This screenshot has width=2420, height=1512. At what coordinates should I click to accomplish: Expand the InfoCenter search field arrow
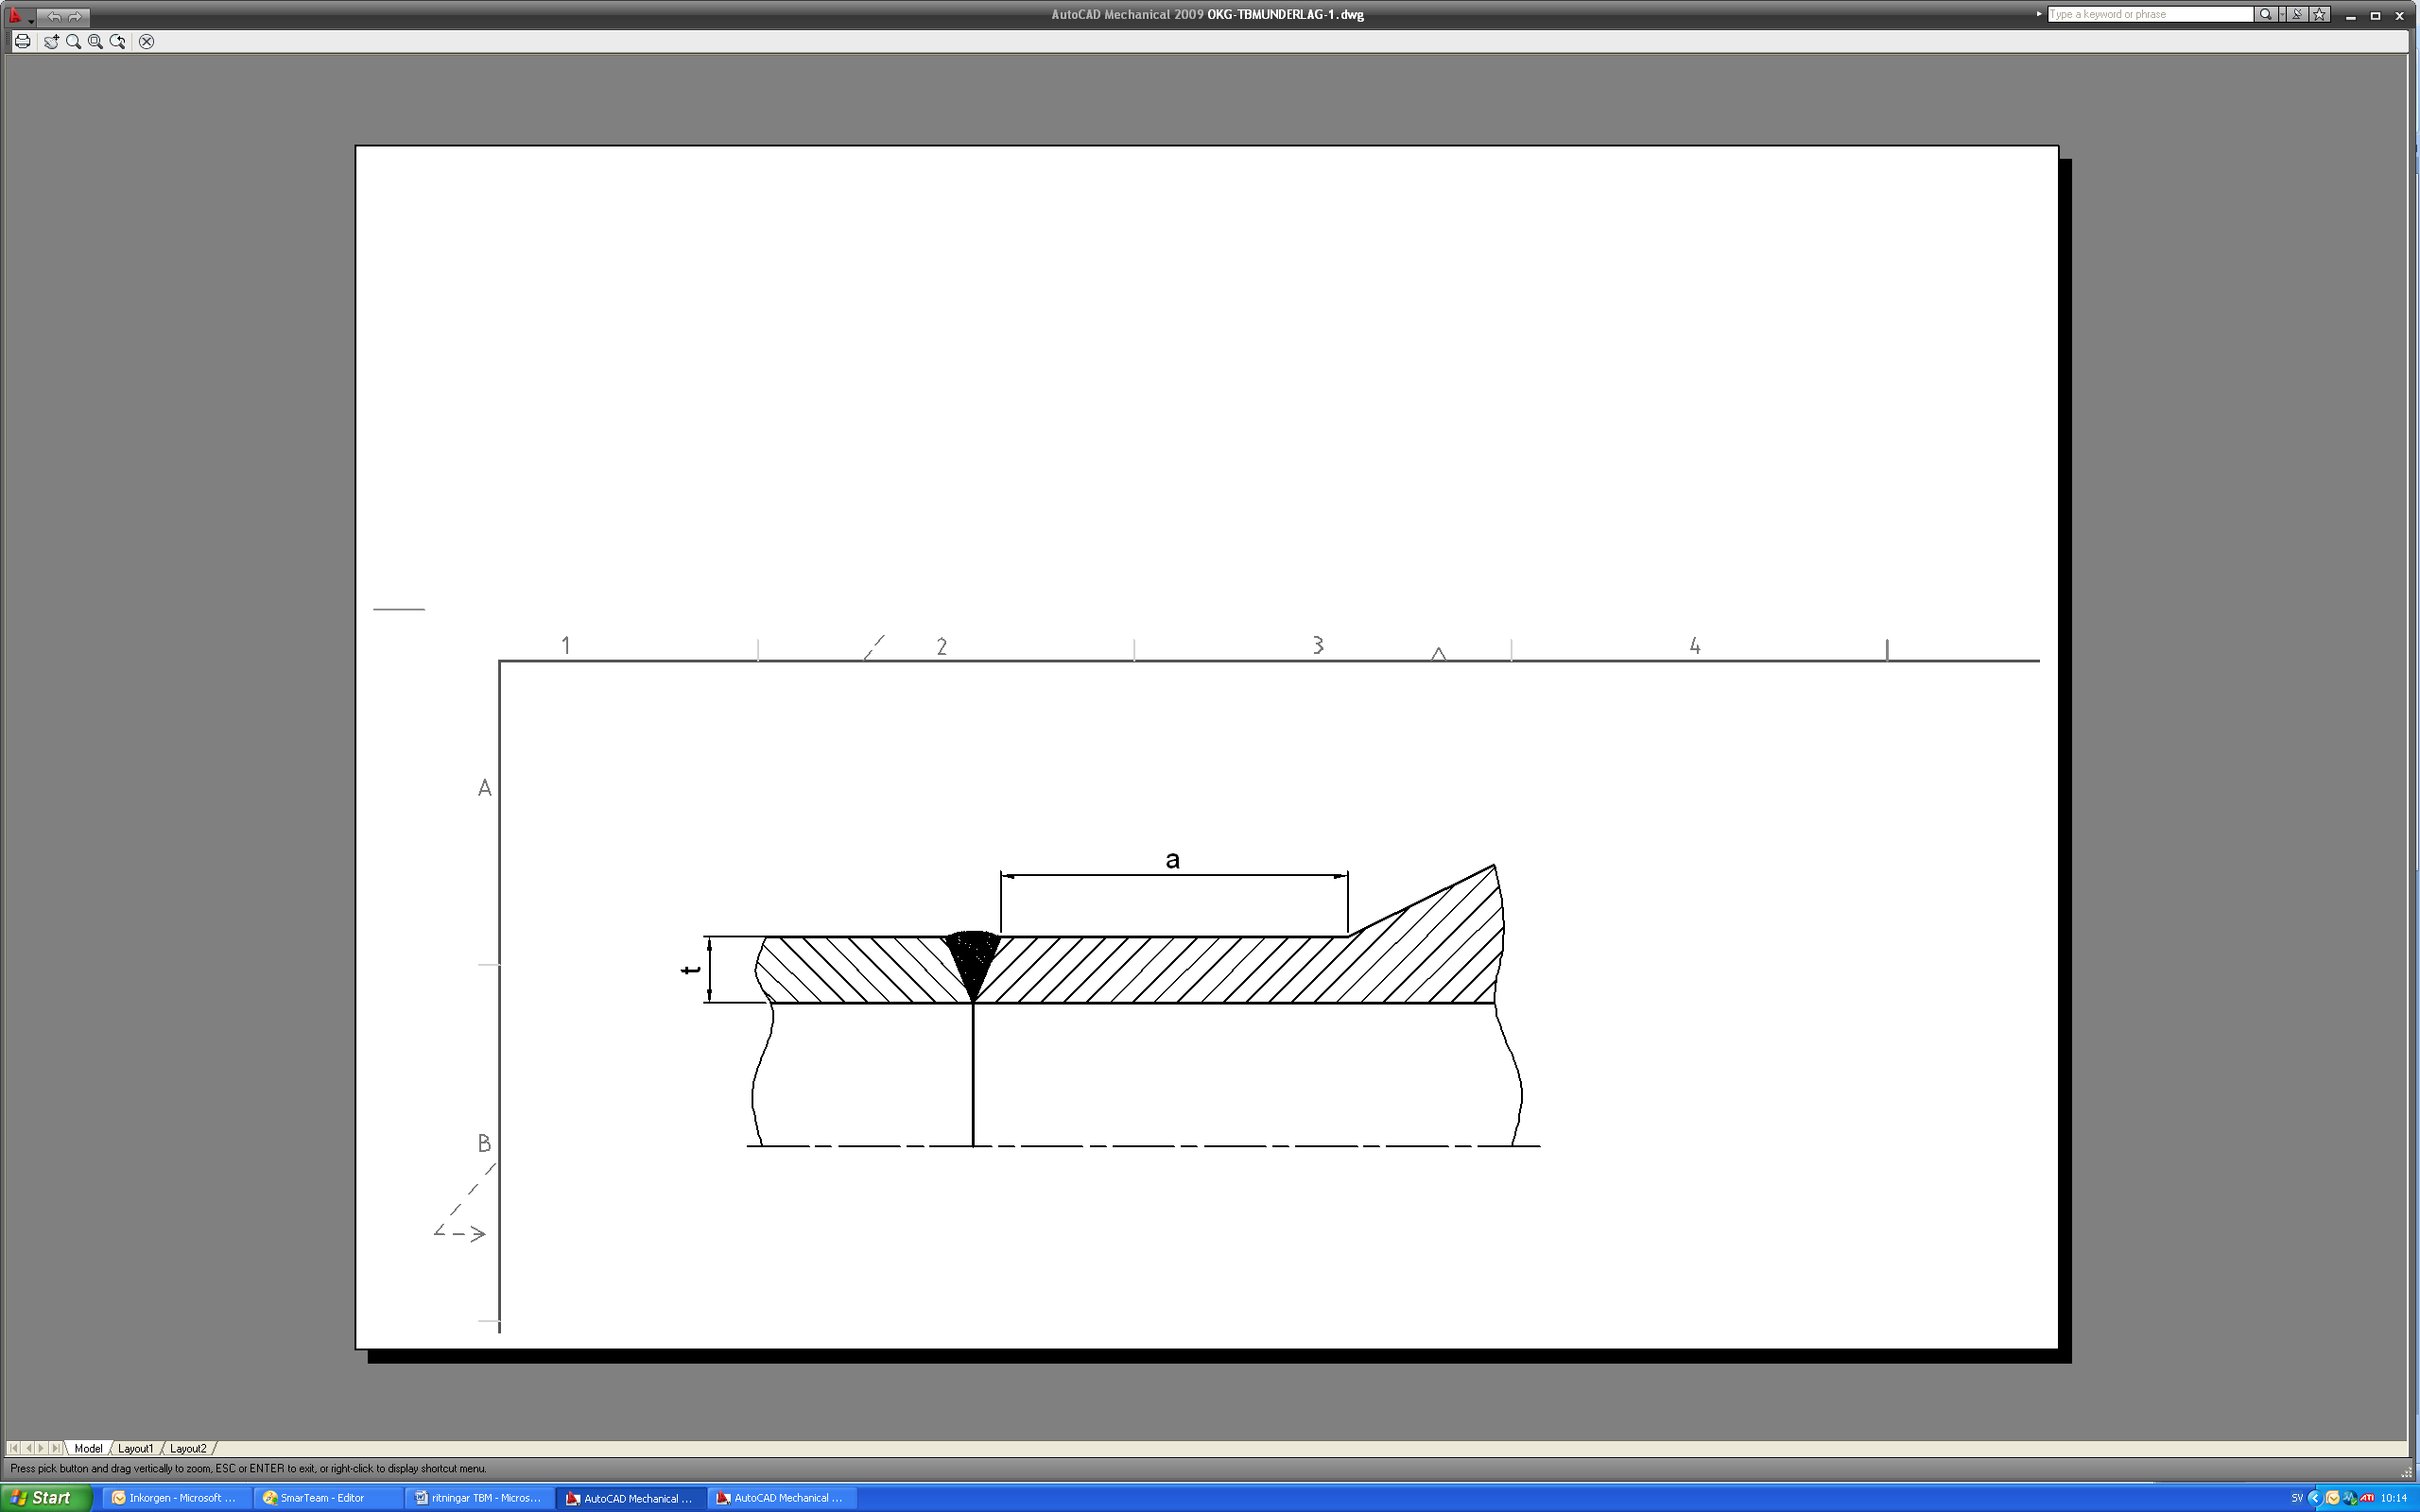click(x=2039, y=14)
